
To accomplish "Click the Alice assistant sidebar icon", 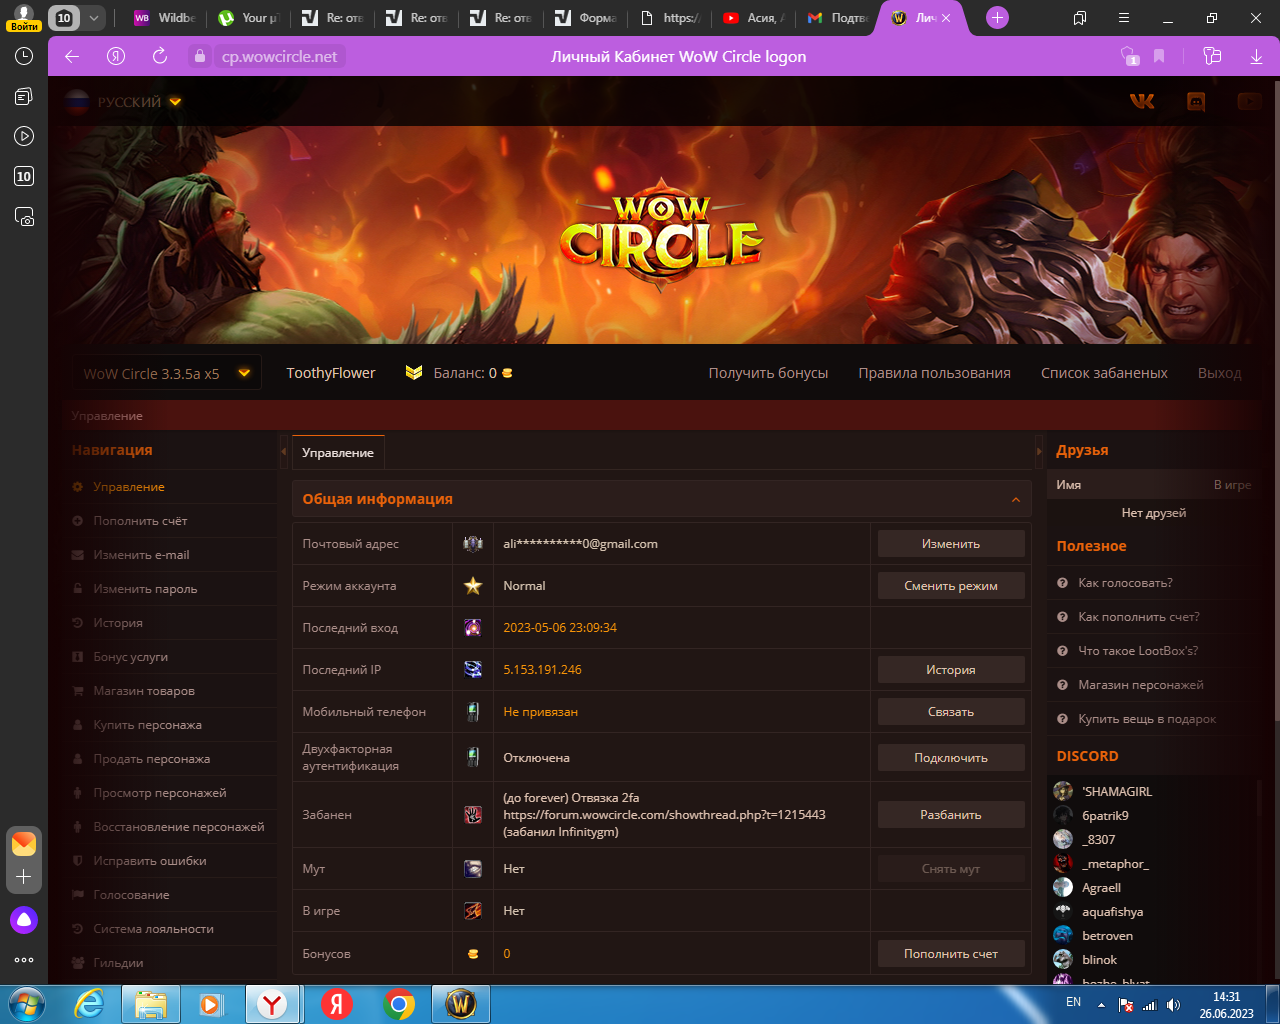I will pos(24,920).
